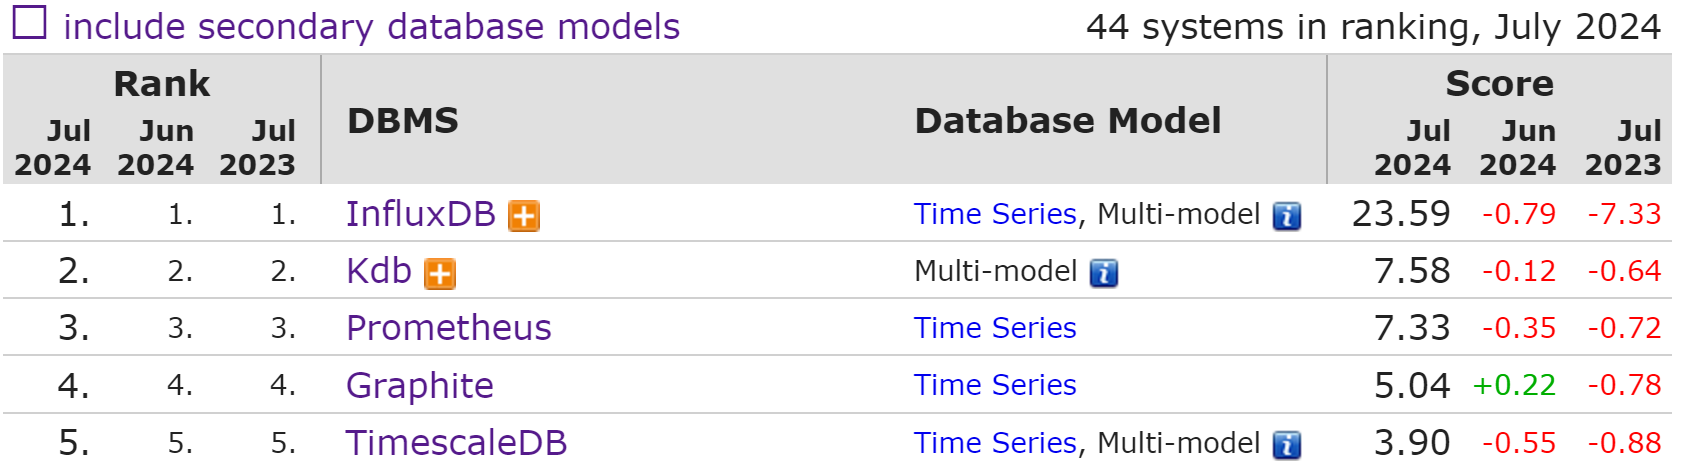Click the orange plus icon beside Kdb
The width and height of the screenshot is (1686, 468).
pos(440,273)
